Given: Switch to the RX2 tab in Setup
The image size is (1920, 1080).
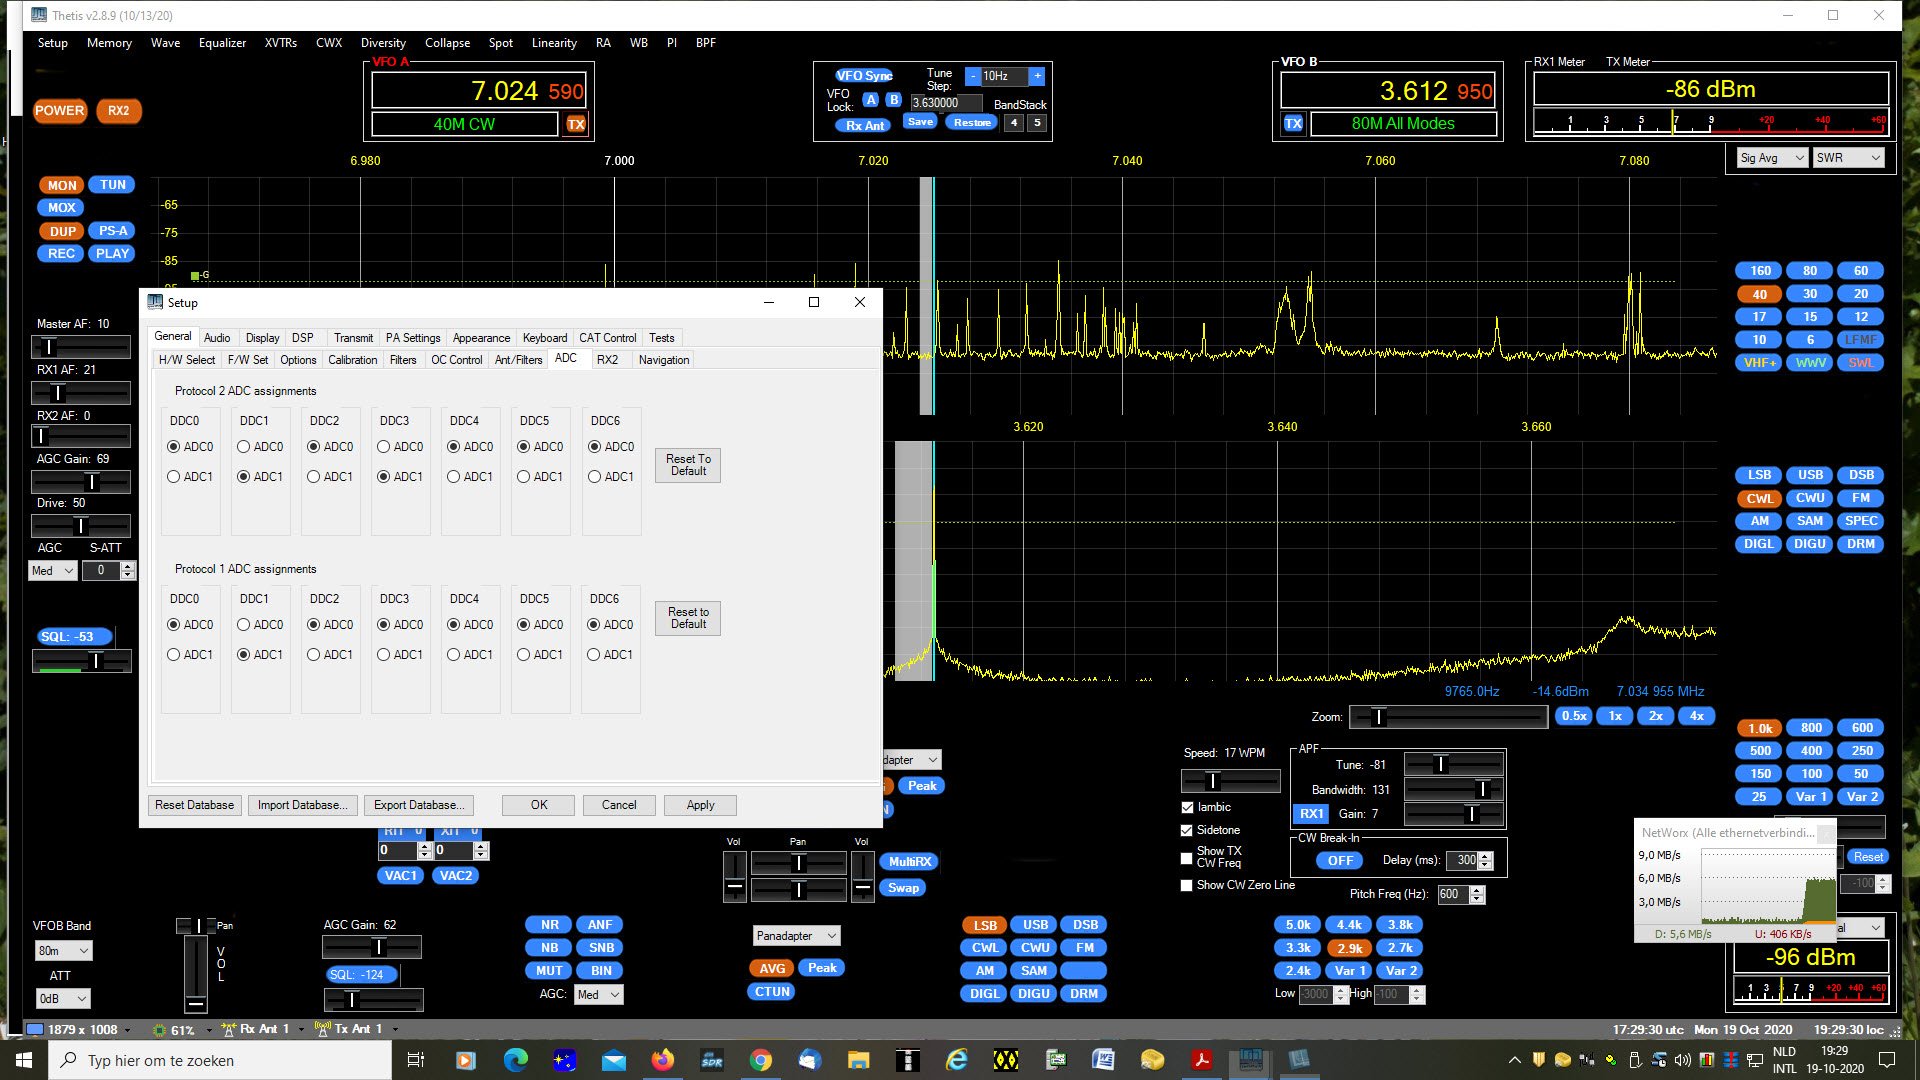Looking at the screenshot, I should pyautogui.click(x=605, y=359).
